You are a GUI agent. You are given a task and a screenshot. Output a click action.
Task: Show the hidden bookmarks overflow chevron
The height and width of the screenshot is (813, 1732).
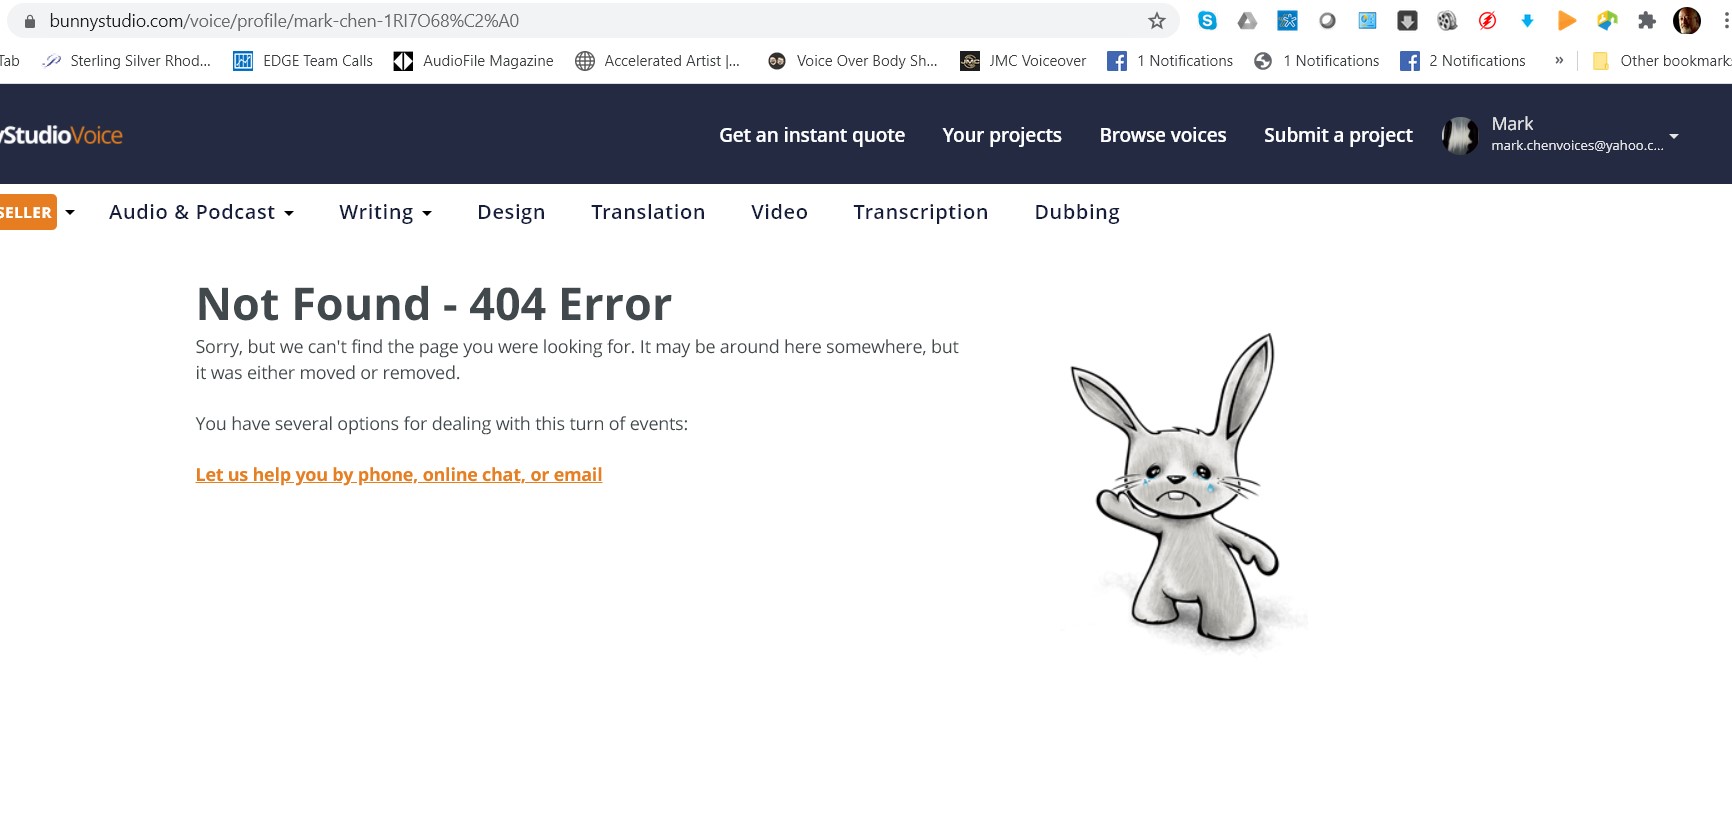click(x=1558, y=61)
